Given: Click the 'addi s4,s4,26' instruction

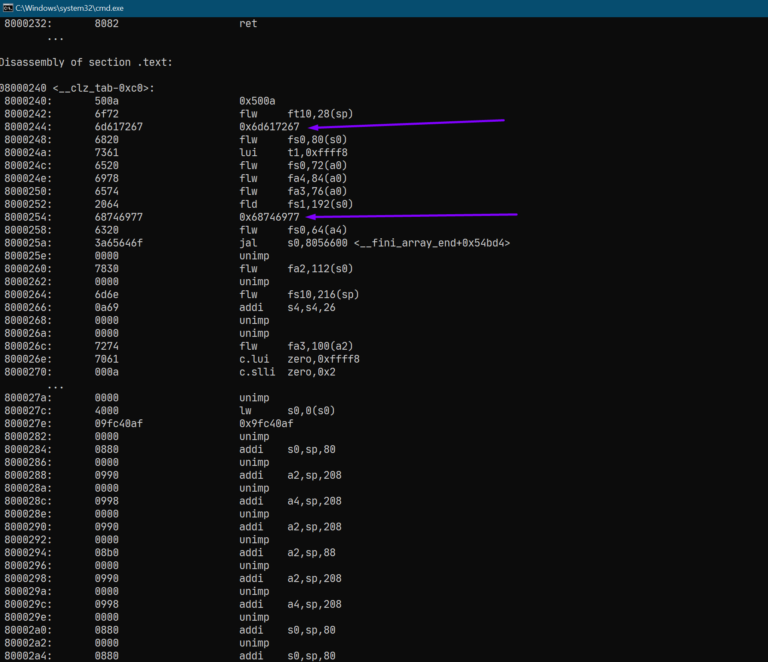Looking at the screenshot, I should (288, 307).
